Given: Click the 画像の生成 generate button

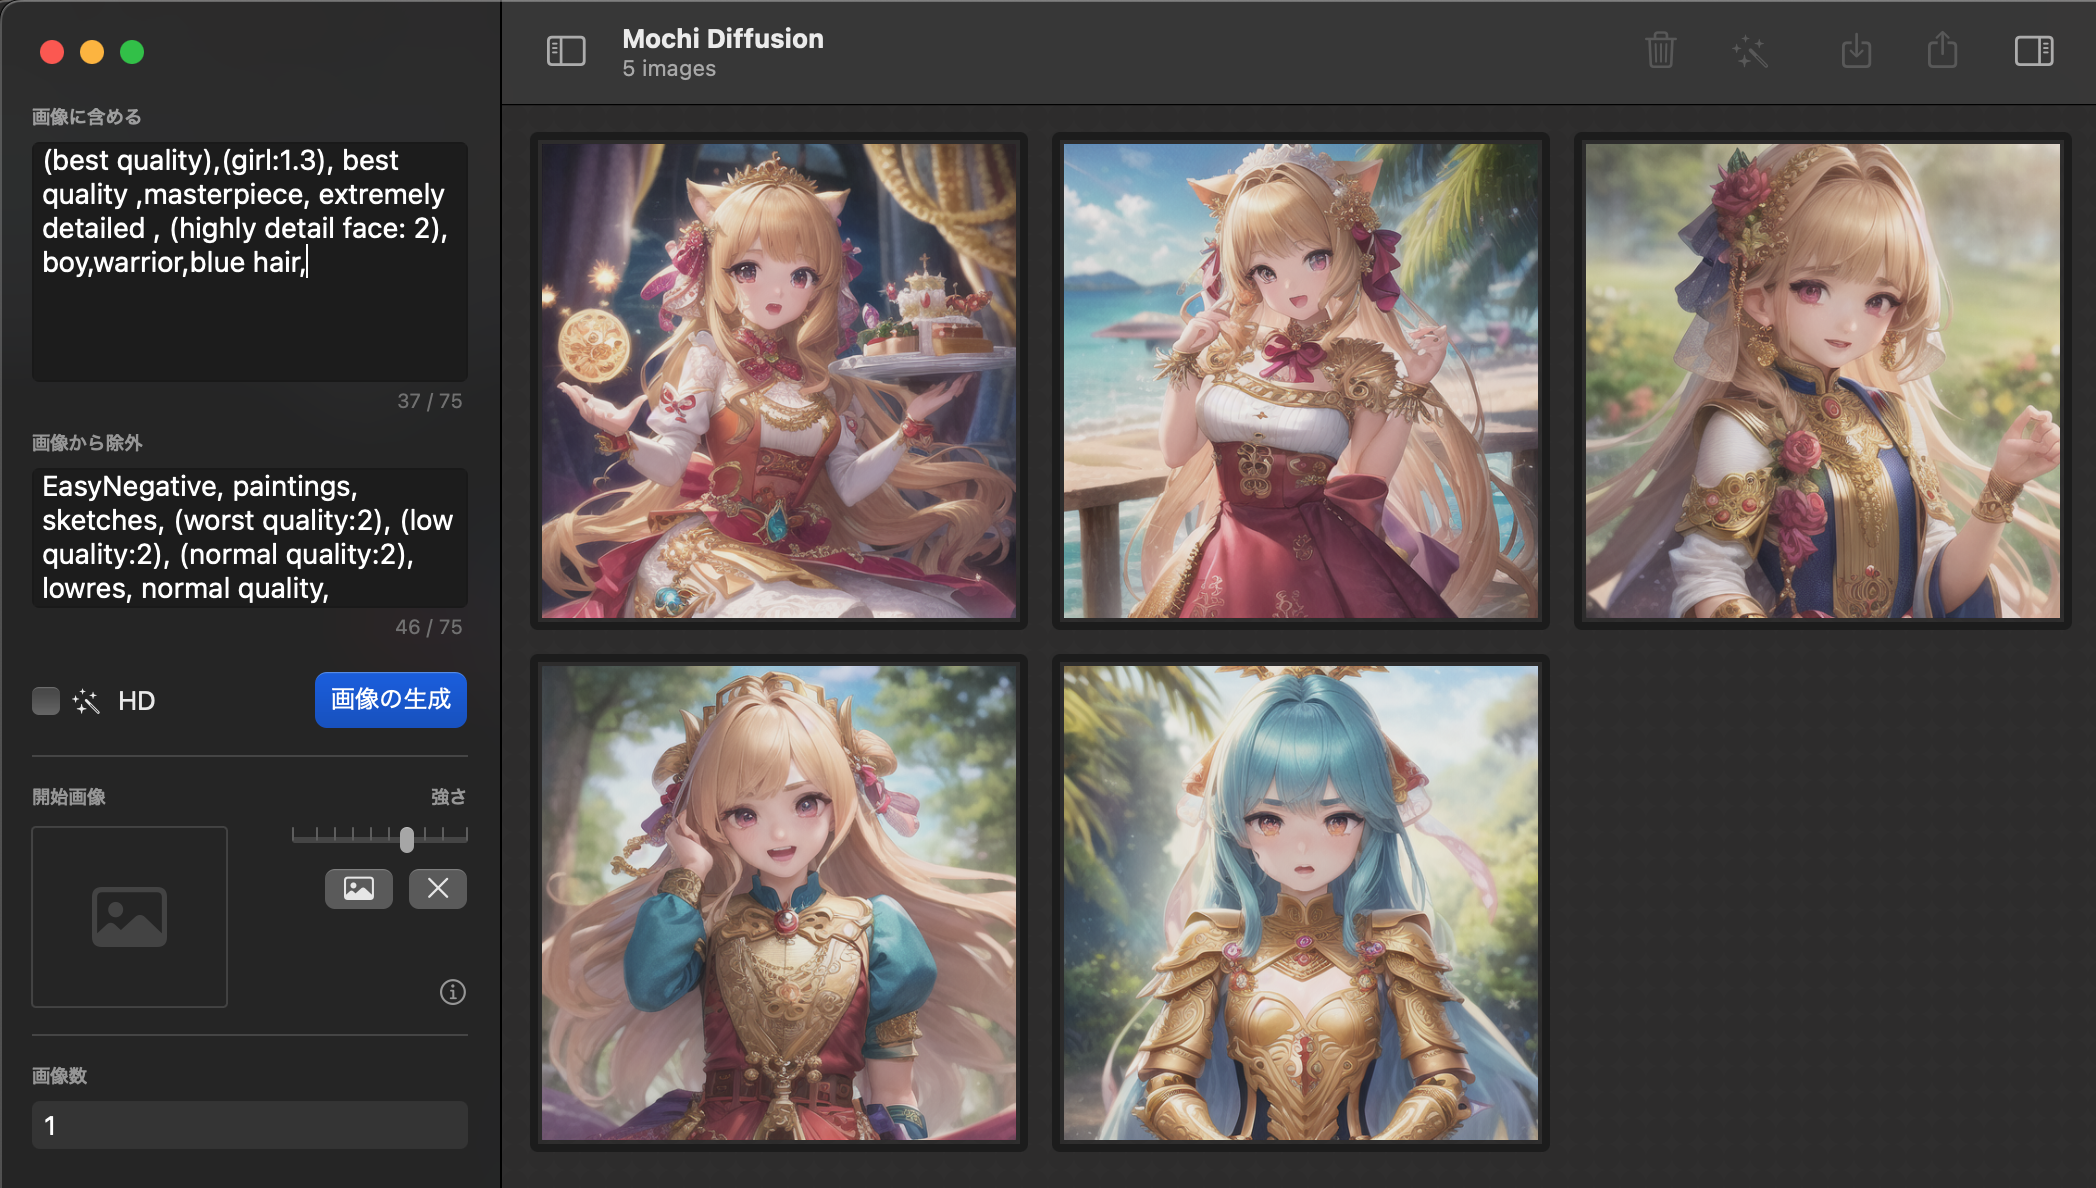Looking at the screenshot, I should tap(390, 699).
